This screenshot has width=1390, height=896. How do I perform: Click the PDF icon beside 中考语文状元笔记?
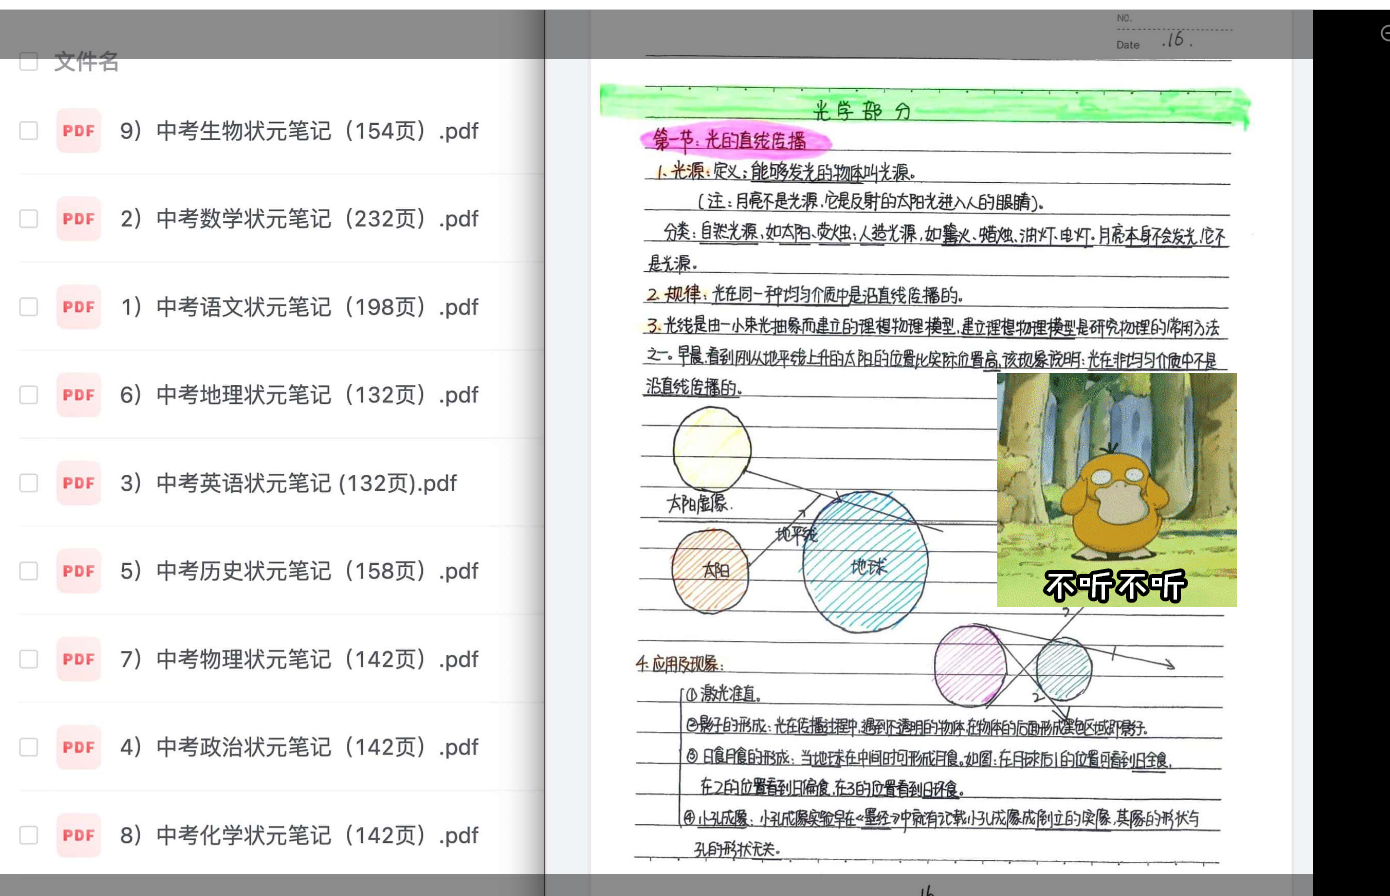[x=78, y=307]
